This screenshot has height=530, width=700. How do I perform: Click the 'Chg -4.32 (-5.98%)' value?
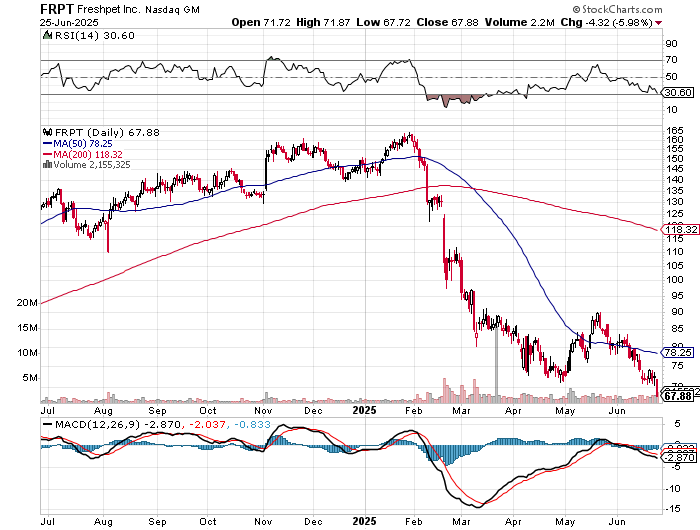coord(607,22)
